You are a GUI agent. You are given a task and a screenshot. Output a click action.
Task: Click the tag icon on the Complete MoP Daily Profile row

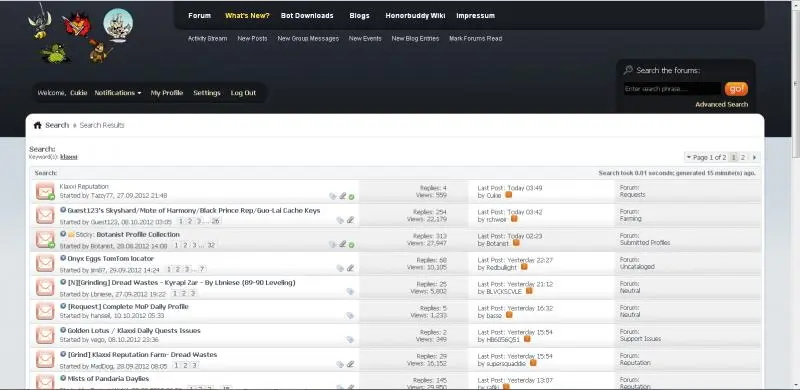(x=349, y=315)
